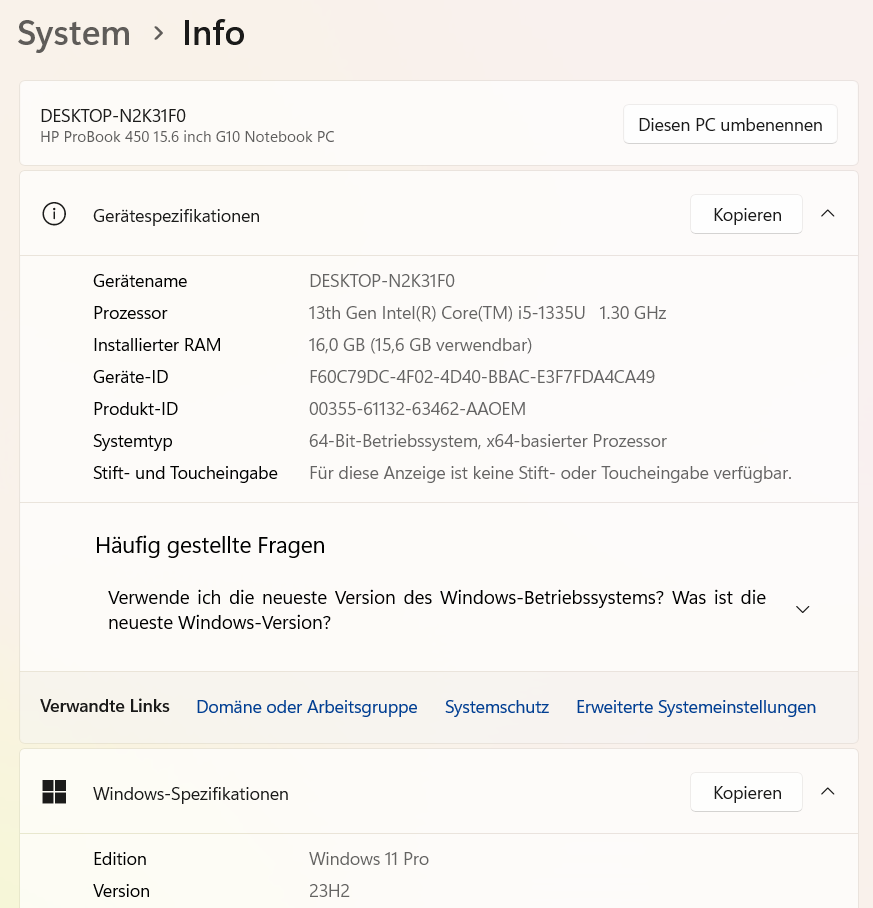Copy the Windows specifications with Kopieren
Image resolution: width=873 pixels, height=908 pixels.
(x=746, y=792)
